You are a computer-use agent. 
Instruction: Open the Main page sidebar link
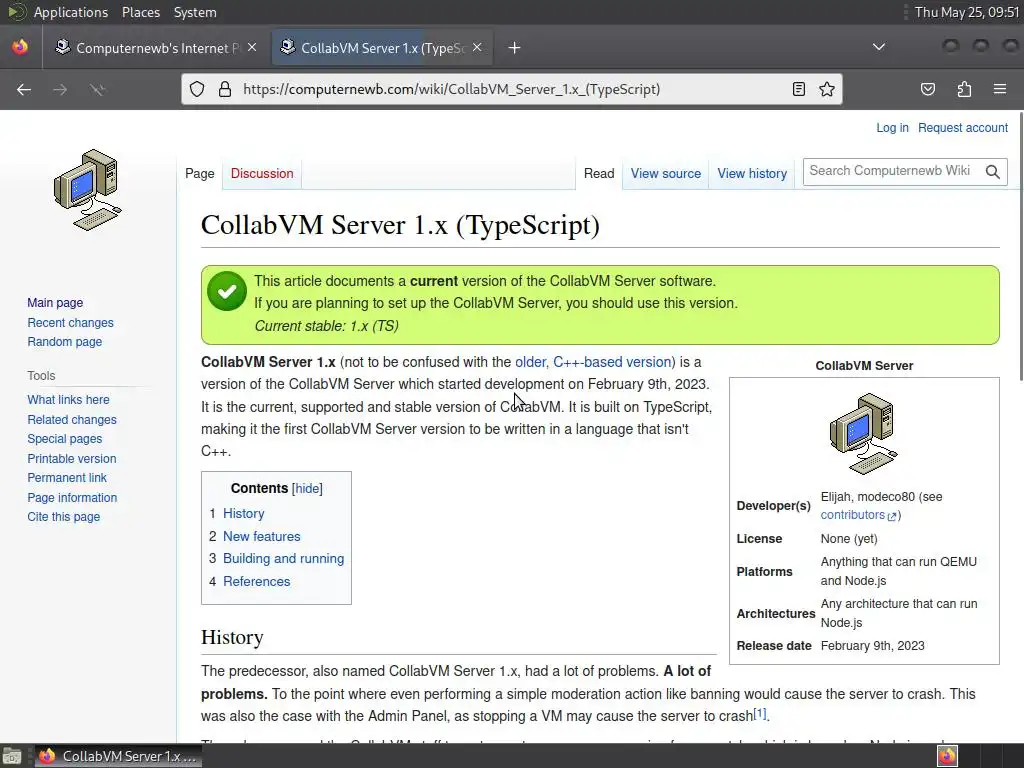click(55, 303)
